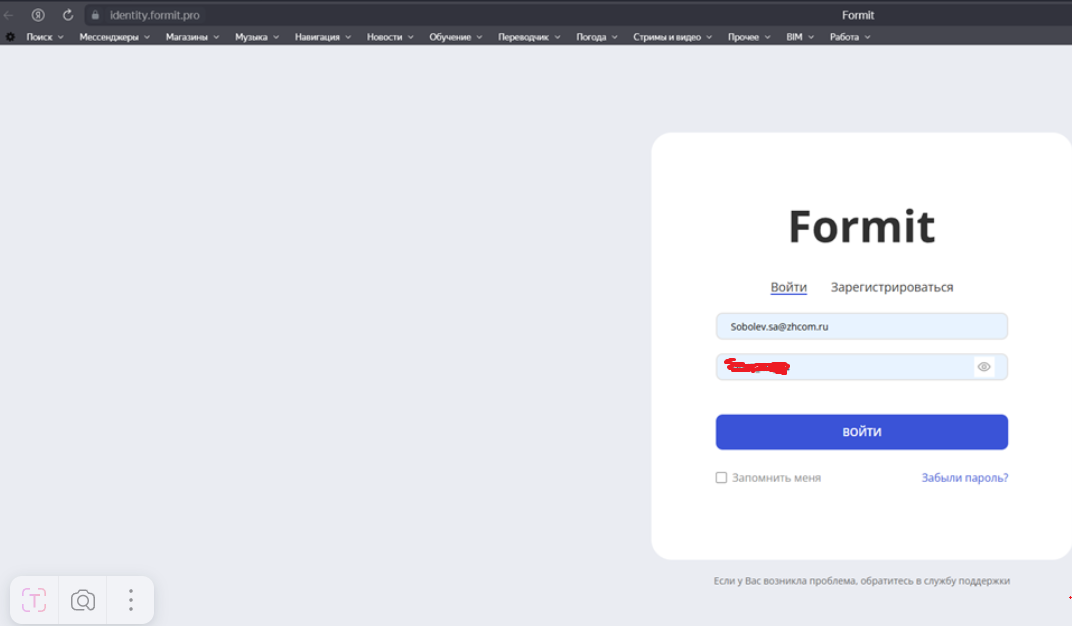This screenshot has width=1072, height=626.
Task: Click the text recognition T icon
Action: [34, 600]
